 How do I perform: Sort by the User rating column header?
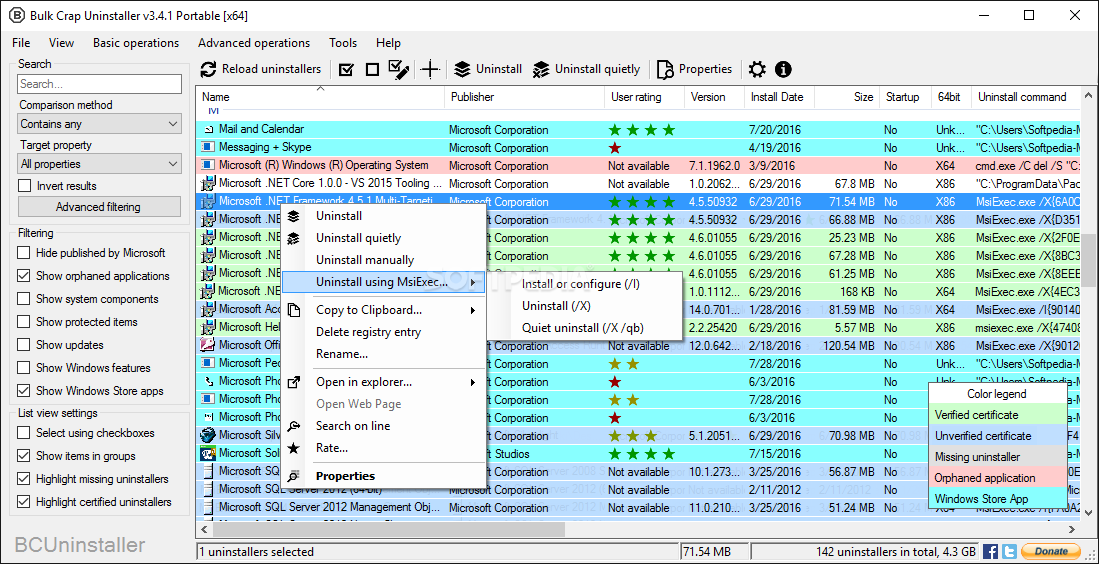click(644, 97)
